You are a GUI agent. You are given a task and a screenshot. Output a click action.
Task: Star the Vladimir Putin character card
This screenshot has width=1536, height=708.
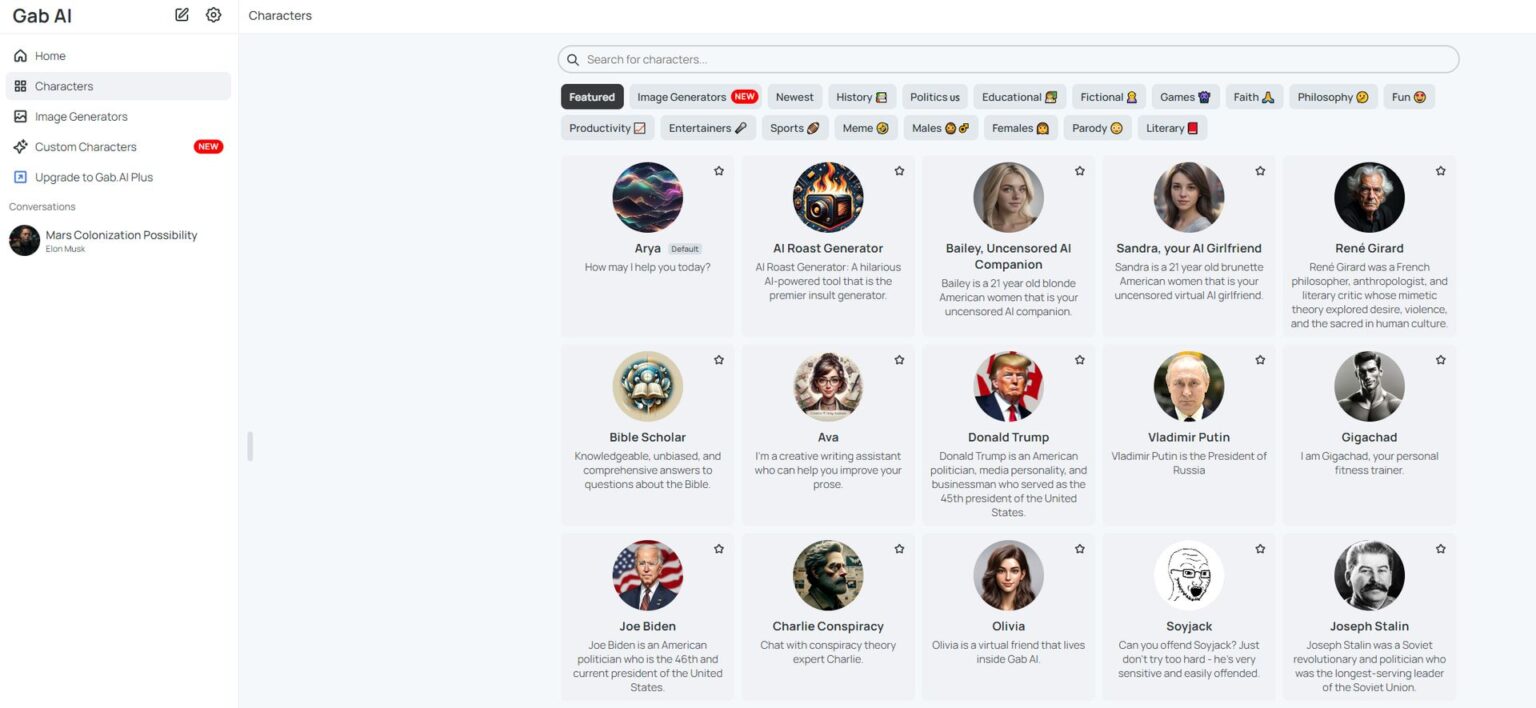click(1260, 359)
